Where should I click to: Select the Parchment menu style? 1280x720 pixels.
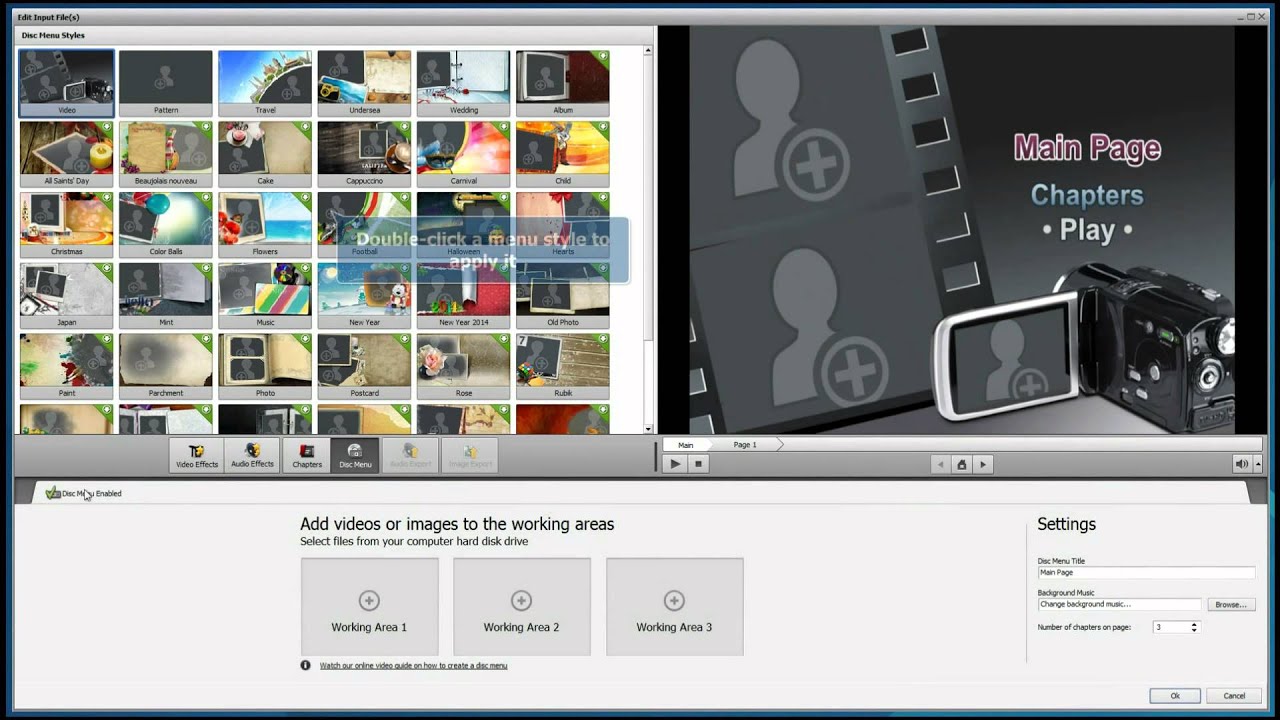(x=166, y=367)
